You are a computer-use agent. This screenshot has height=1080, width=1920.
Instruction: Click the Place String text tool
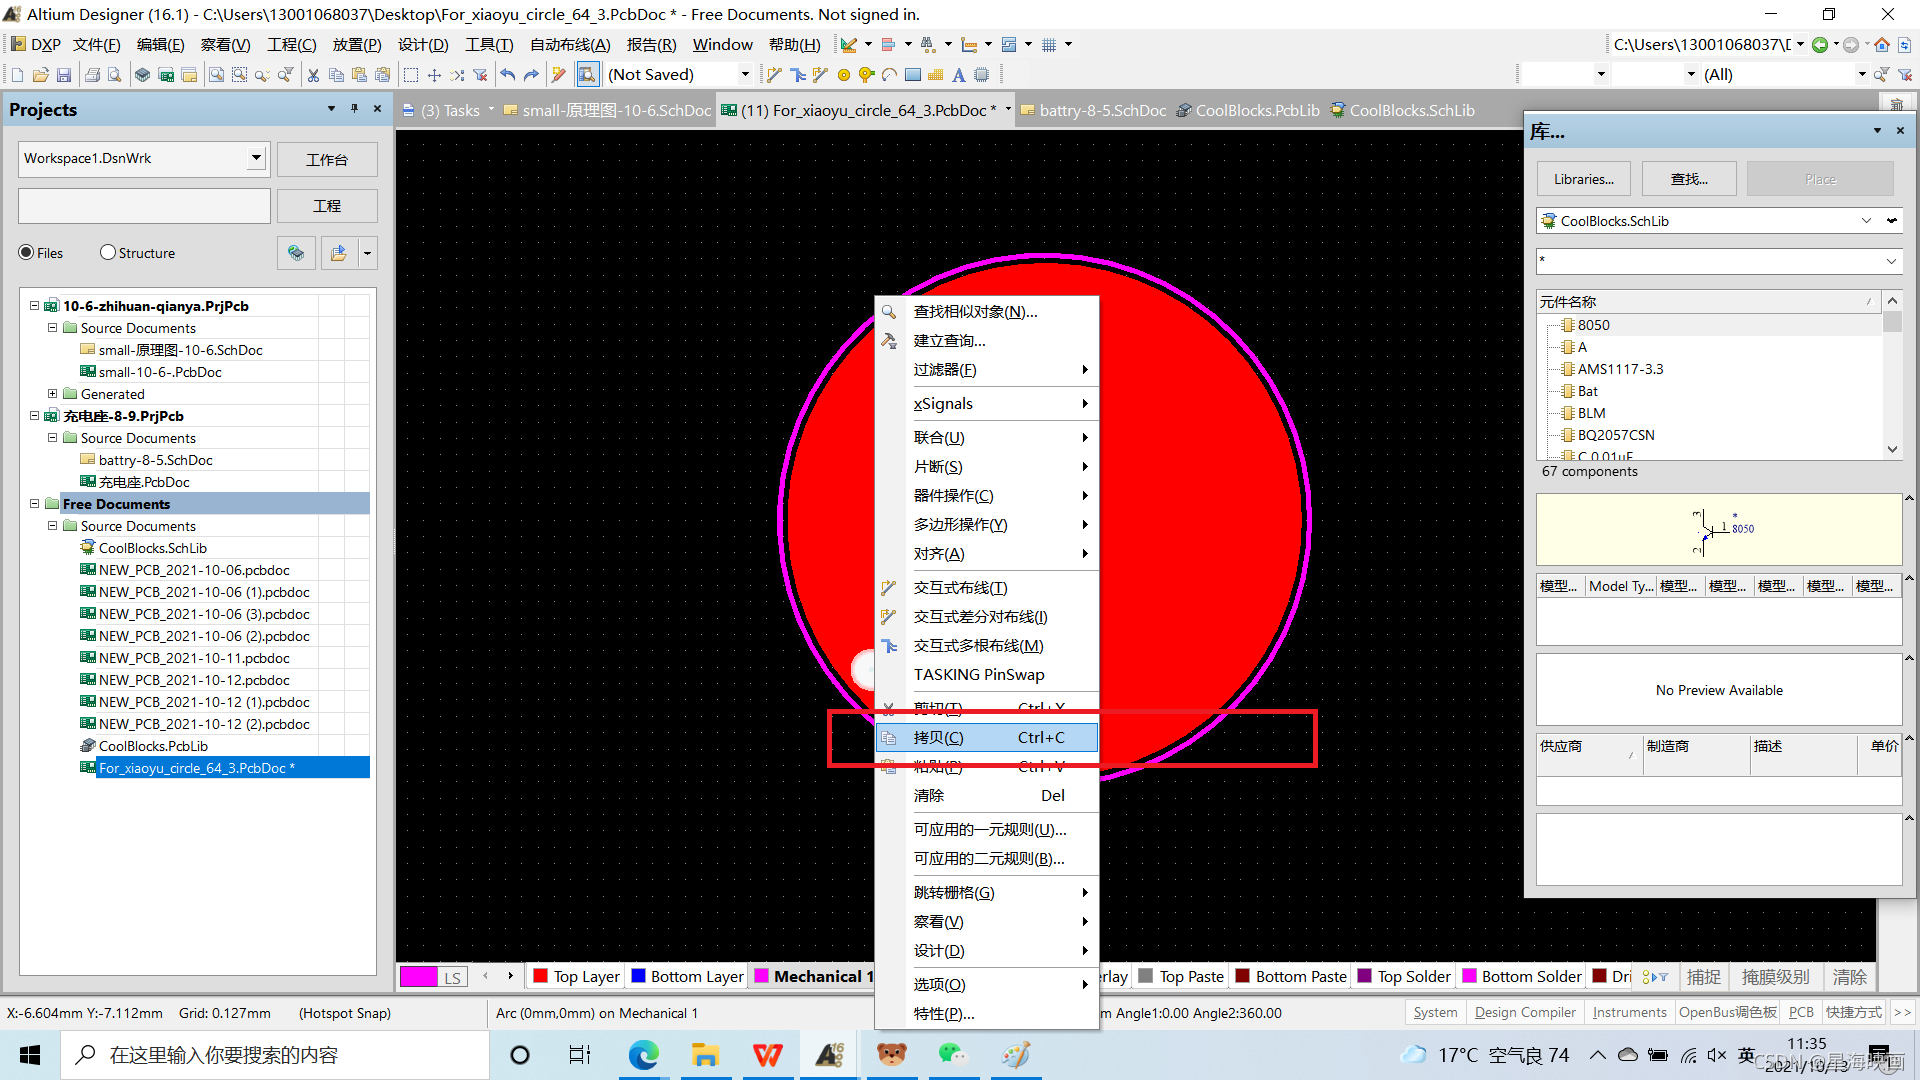[x=958, y=75]
